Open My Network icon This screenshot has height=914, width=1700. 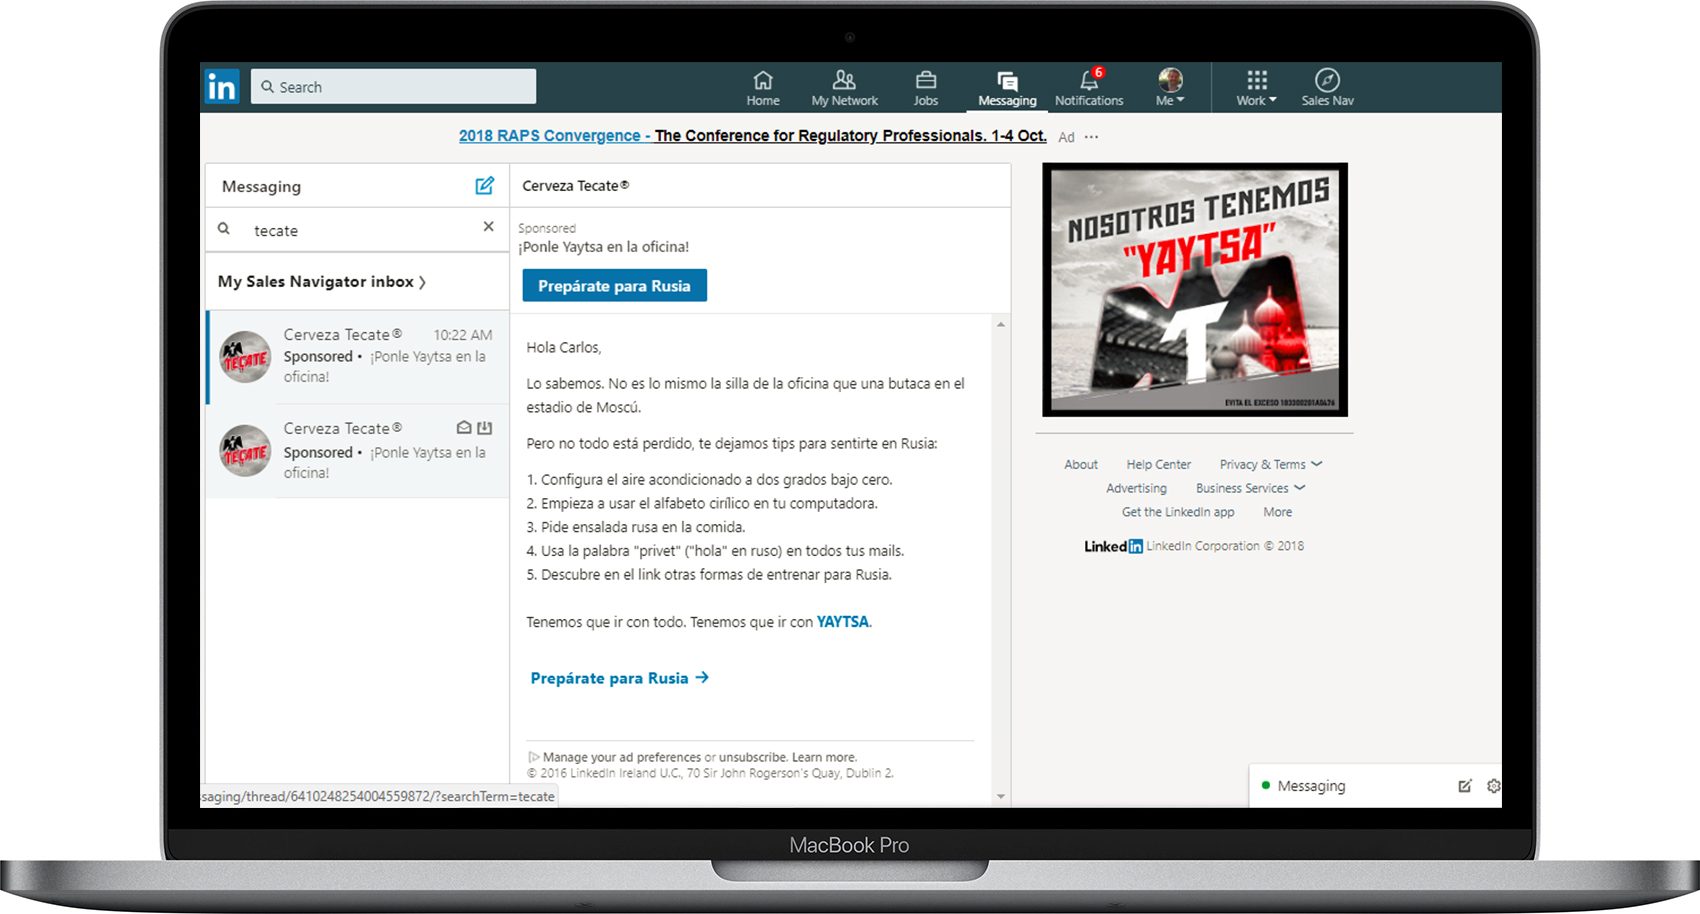pos(844,87)
